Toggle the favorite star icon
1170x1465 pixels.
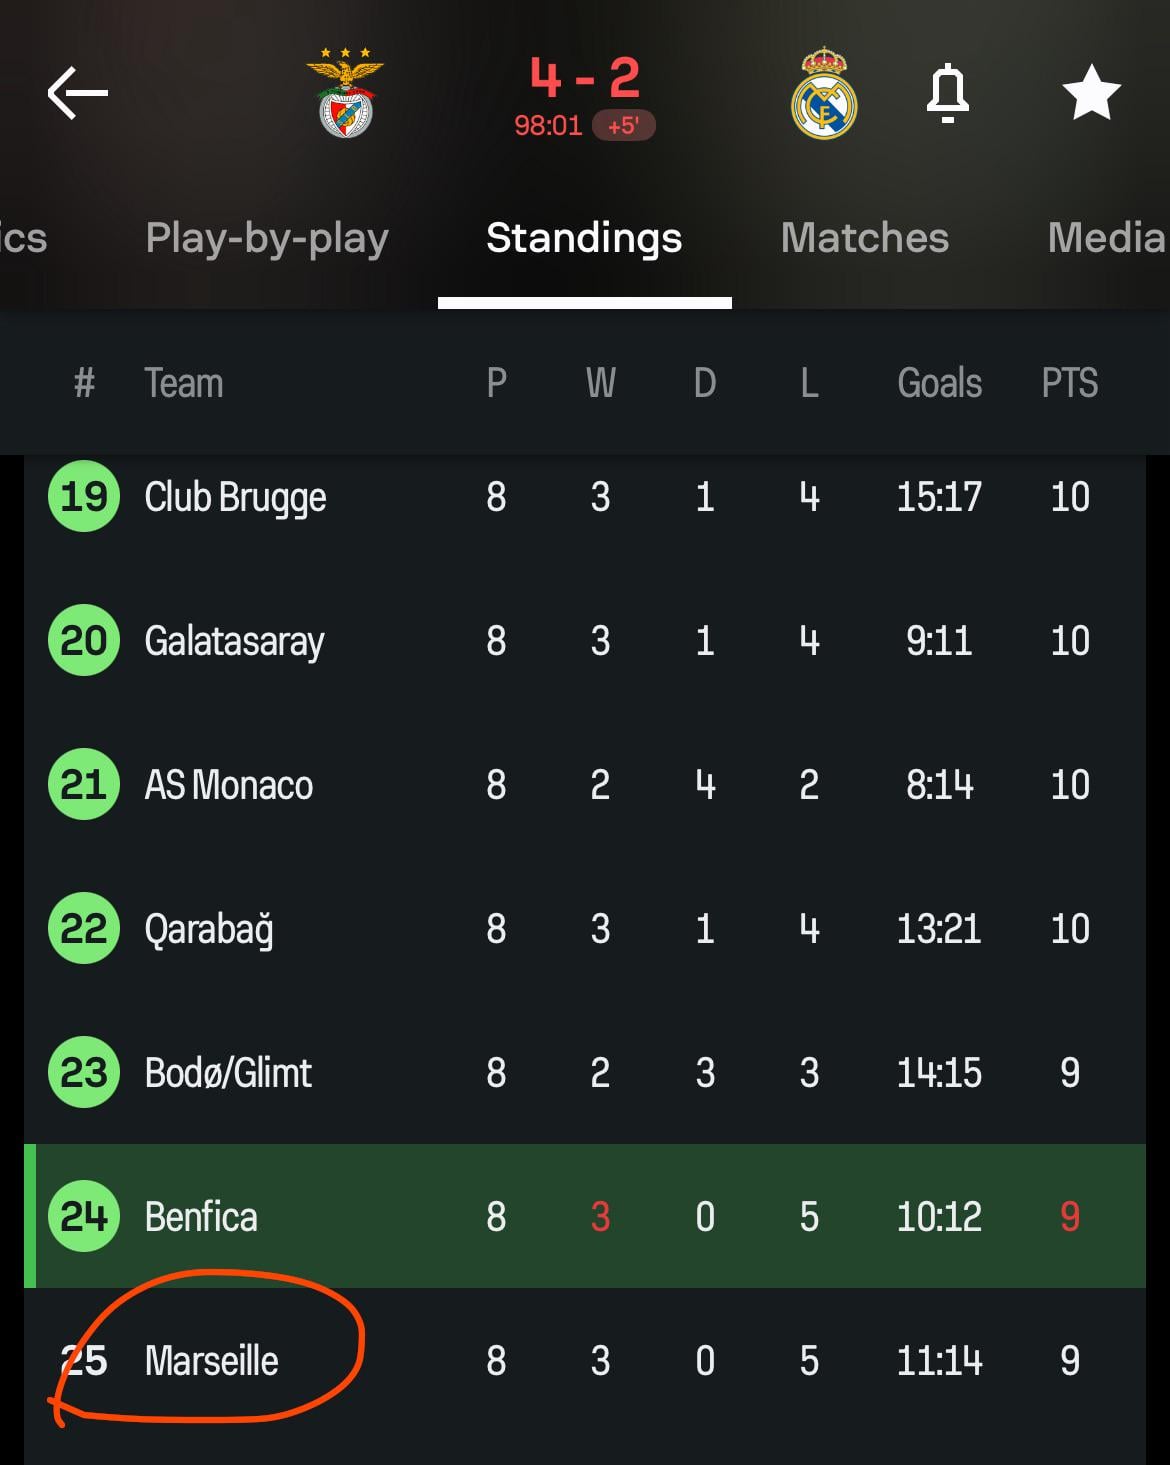[1091, 94]
